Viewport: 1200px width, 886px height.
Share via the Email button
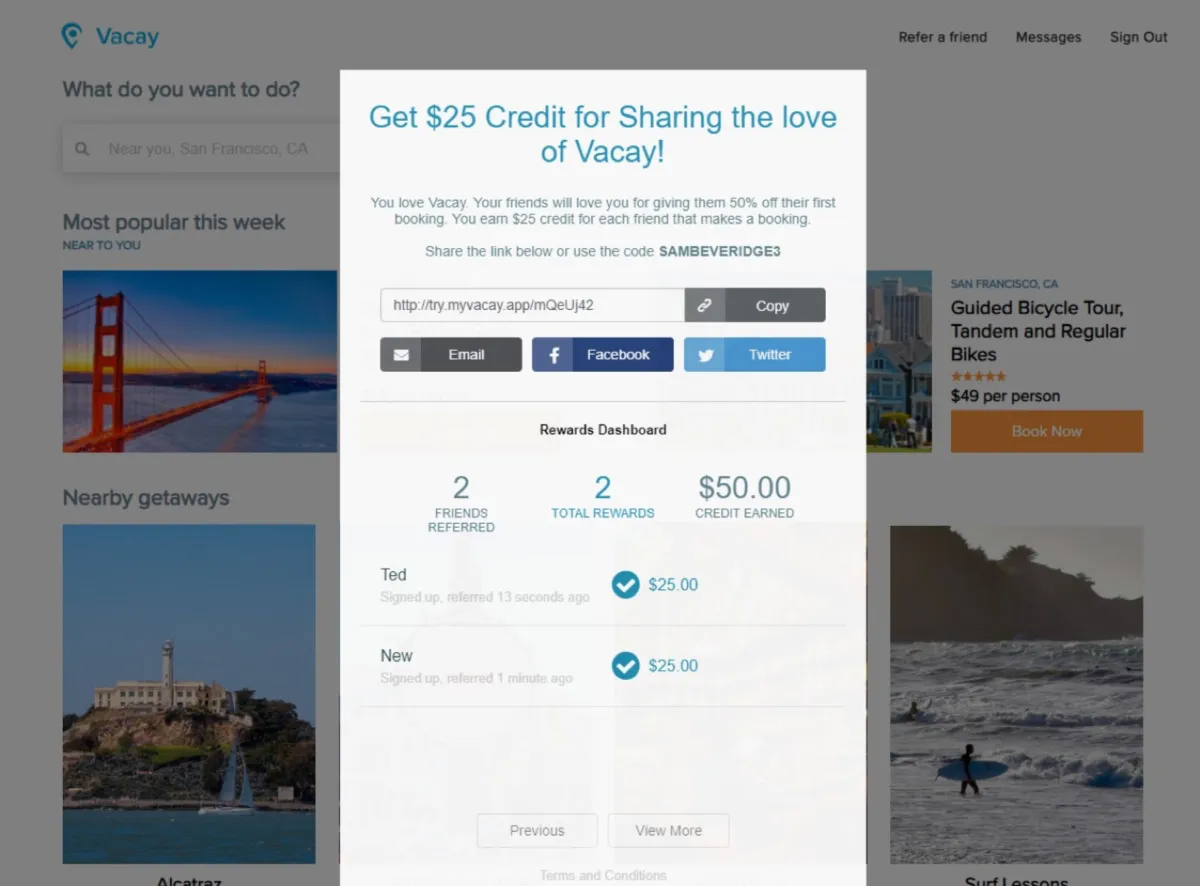coord(451,355)
